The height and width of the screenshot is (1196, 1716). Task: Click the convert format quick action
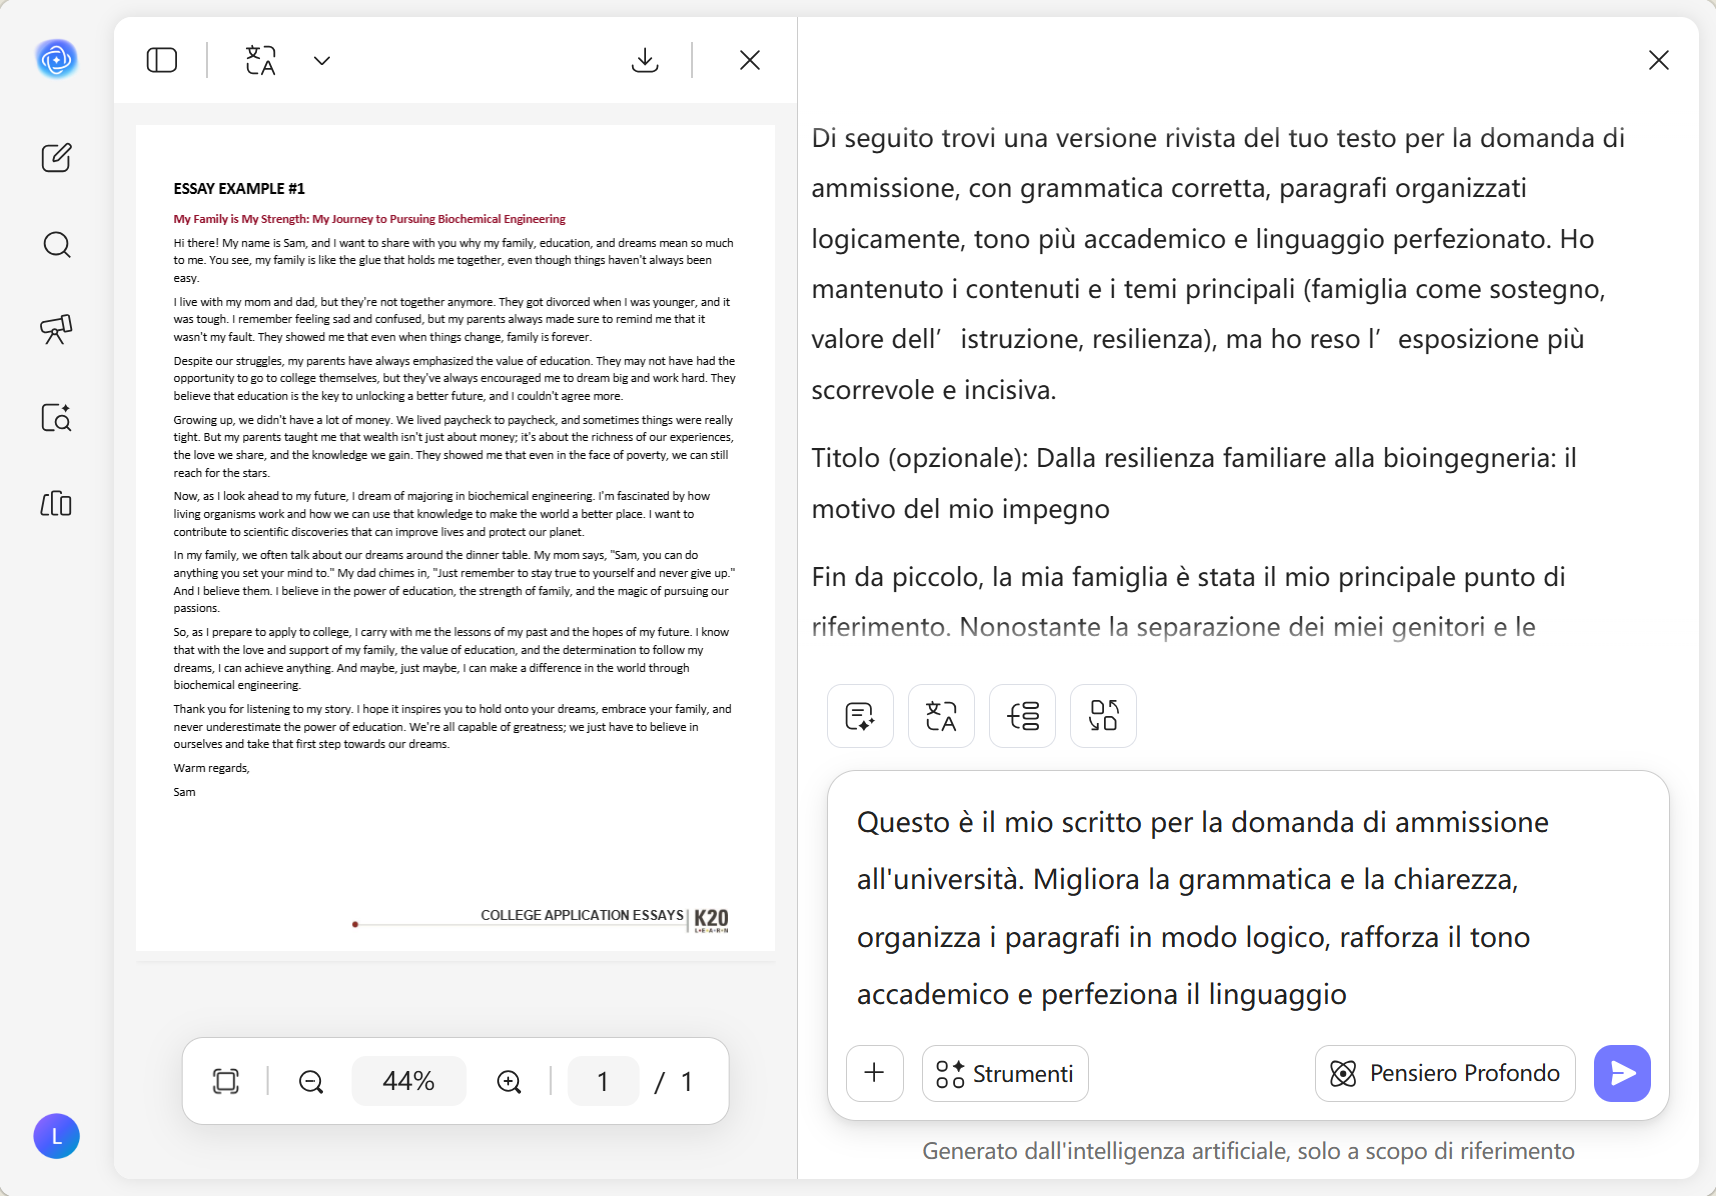pyautogui.click(x=1103, y=716)
